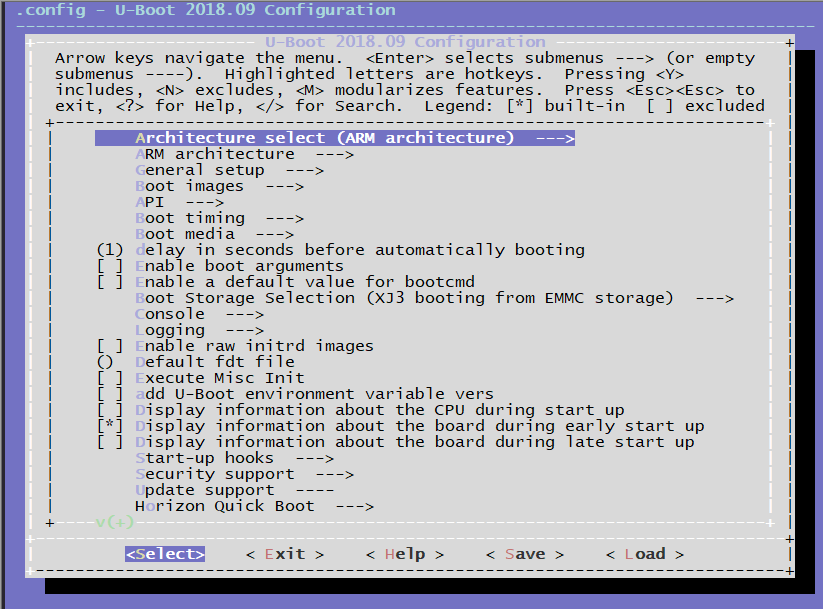
Task: Open the ARM architecture submenu
Action: [x=245, y=154]
